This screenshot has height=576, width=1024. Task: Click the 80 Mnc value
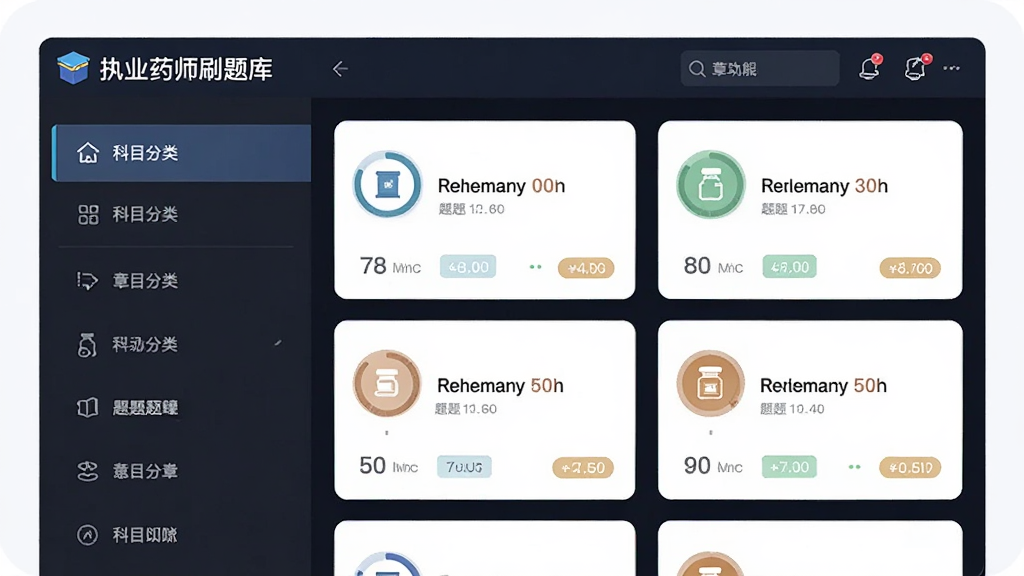tap(713, 266)
